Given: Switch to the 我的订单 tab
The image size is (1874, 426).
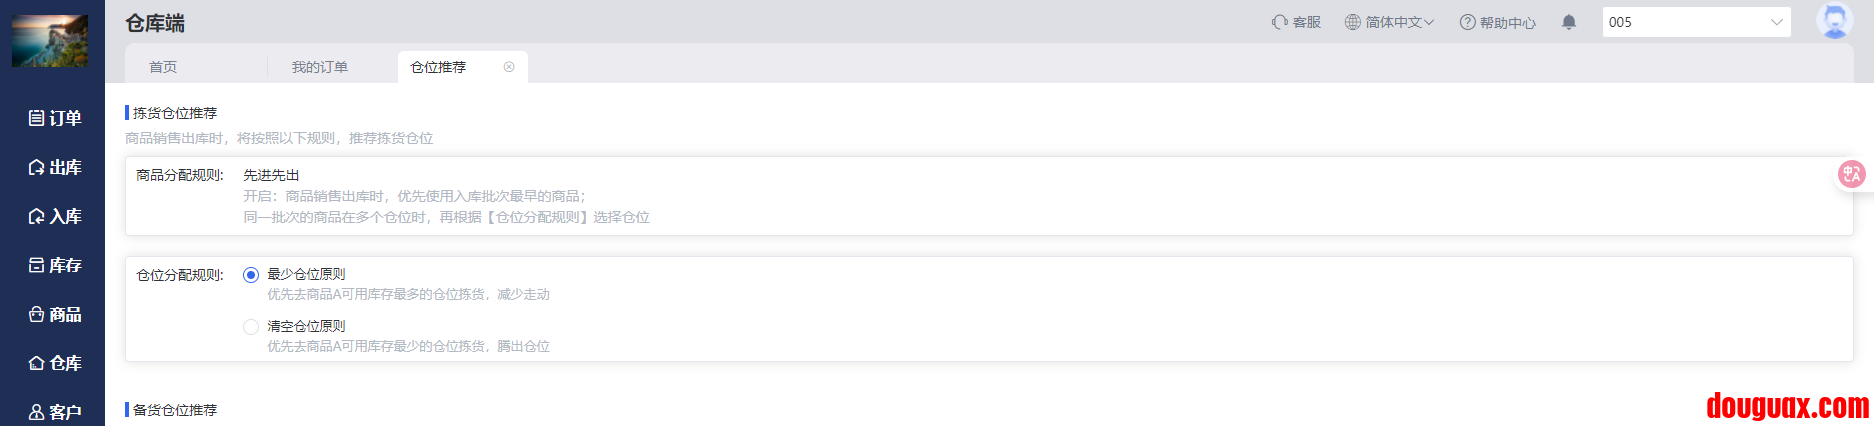Looking at the screenshot, I should [320, 67].
